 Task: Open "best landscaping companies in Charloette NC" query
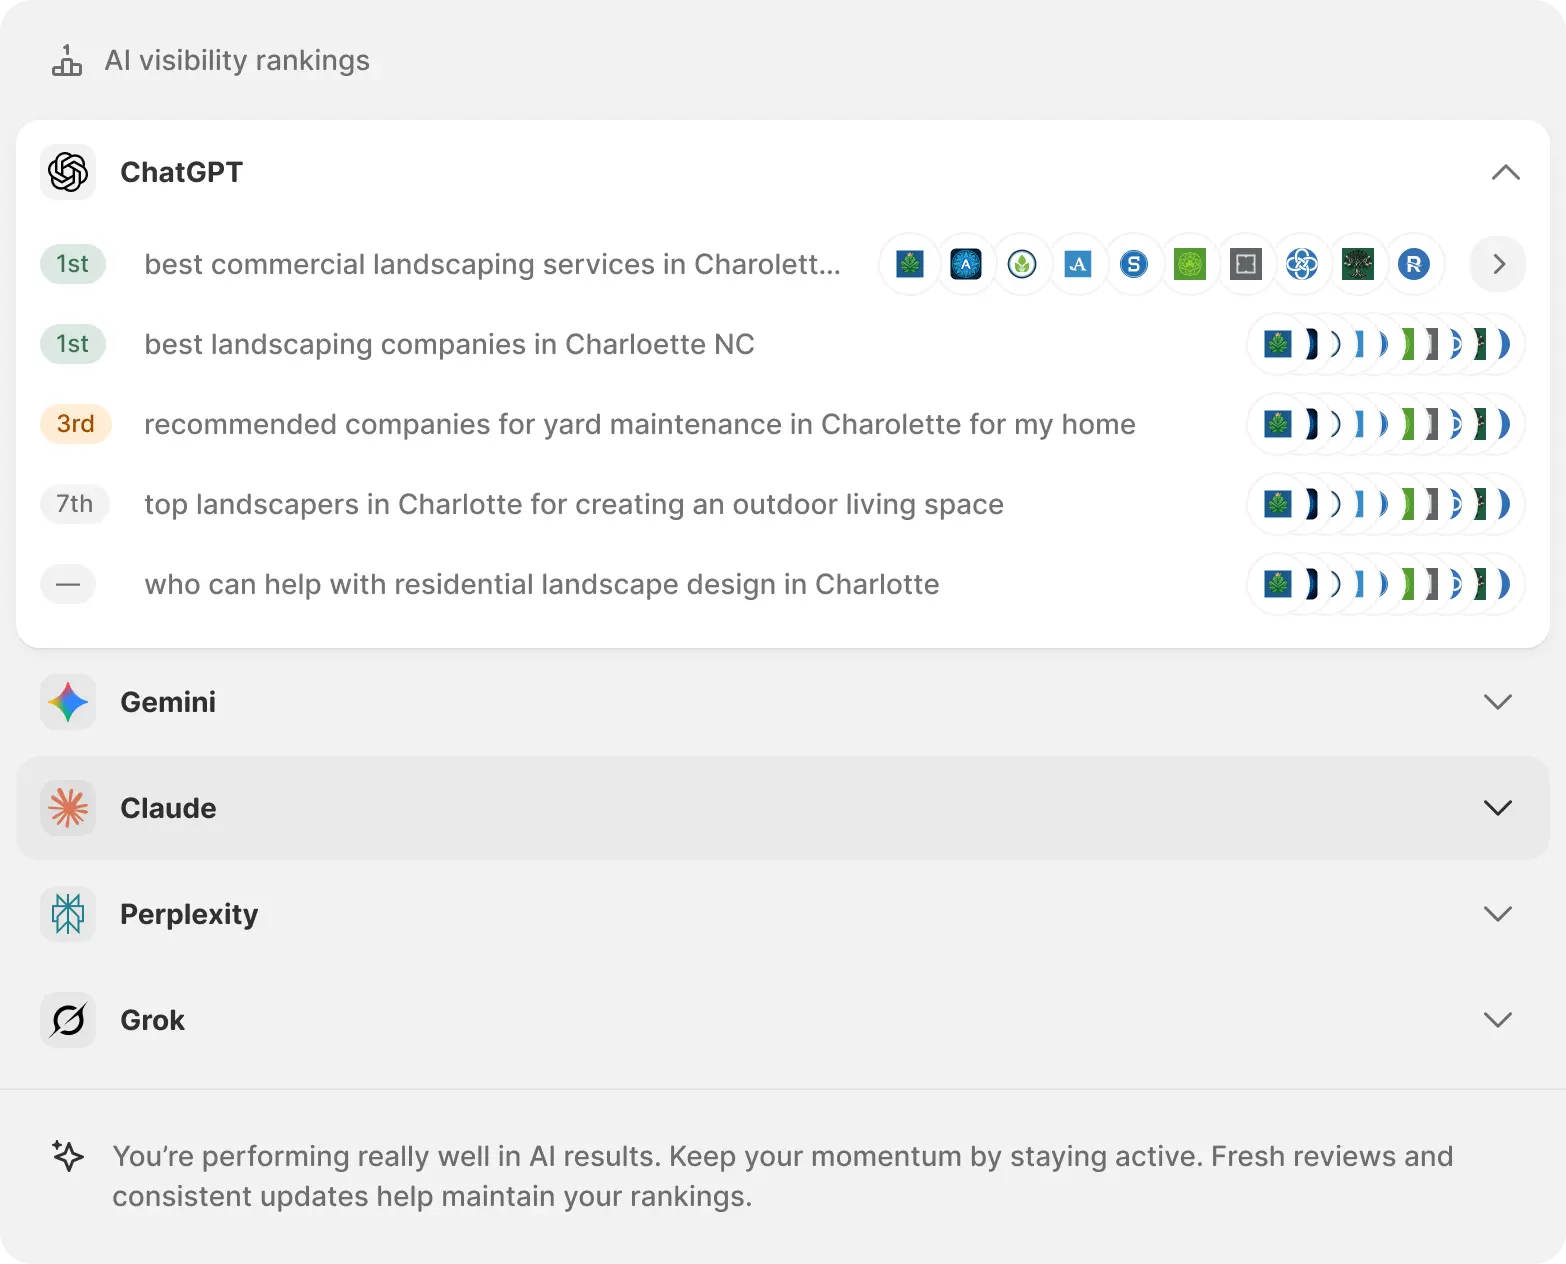click(449, 344)
